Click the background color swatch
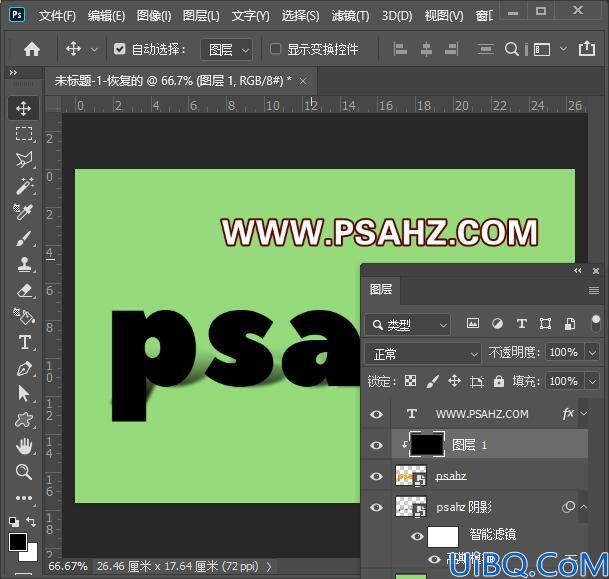Screen dimensions: 609x579 coord(32,555)
